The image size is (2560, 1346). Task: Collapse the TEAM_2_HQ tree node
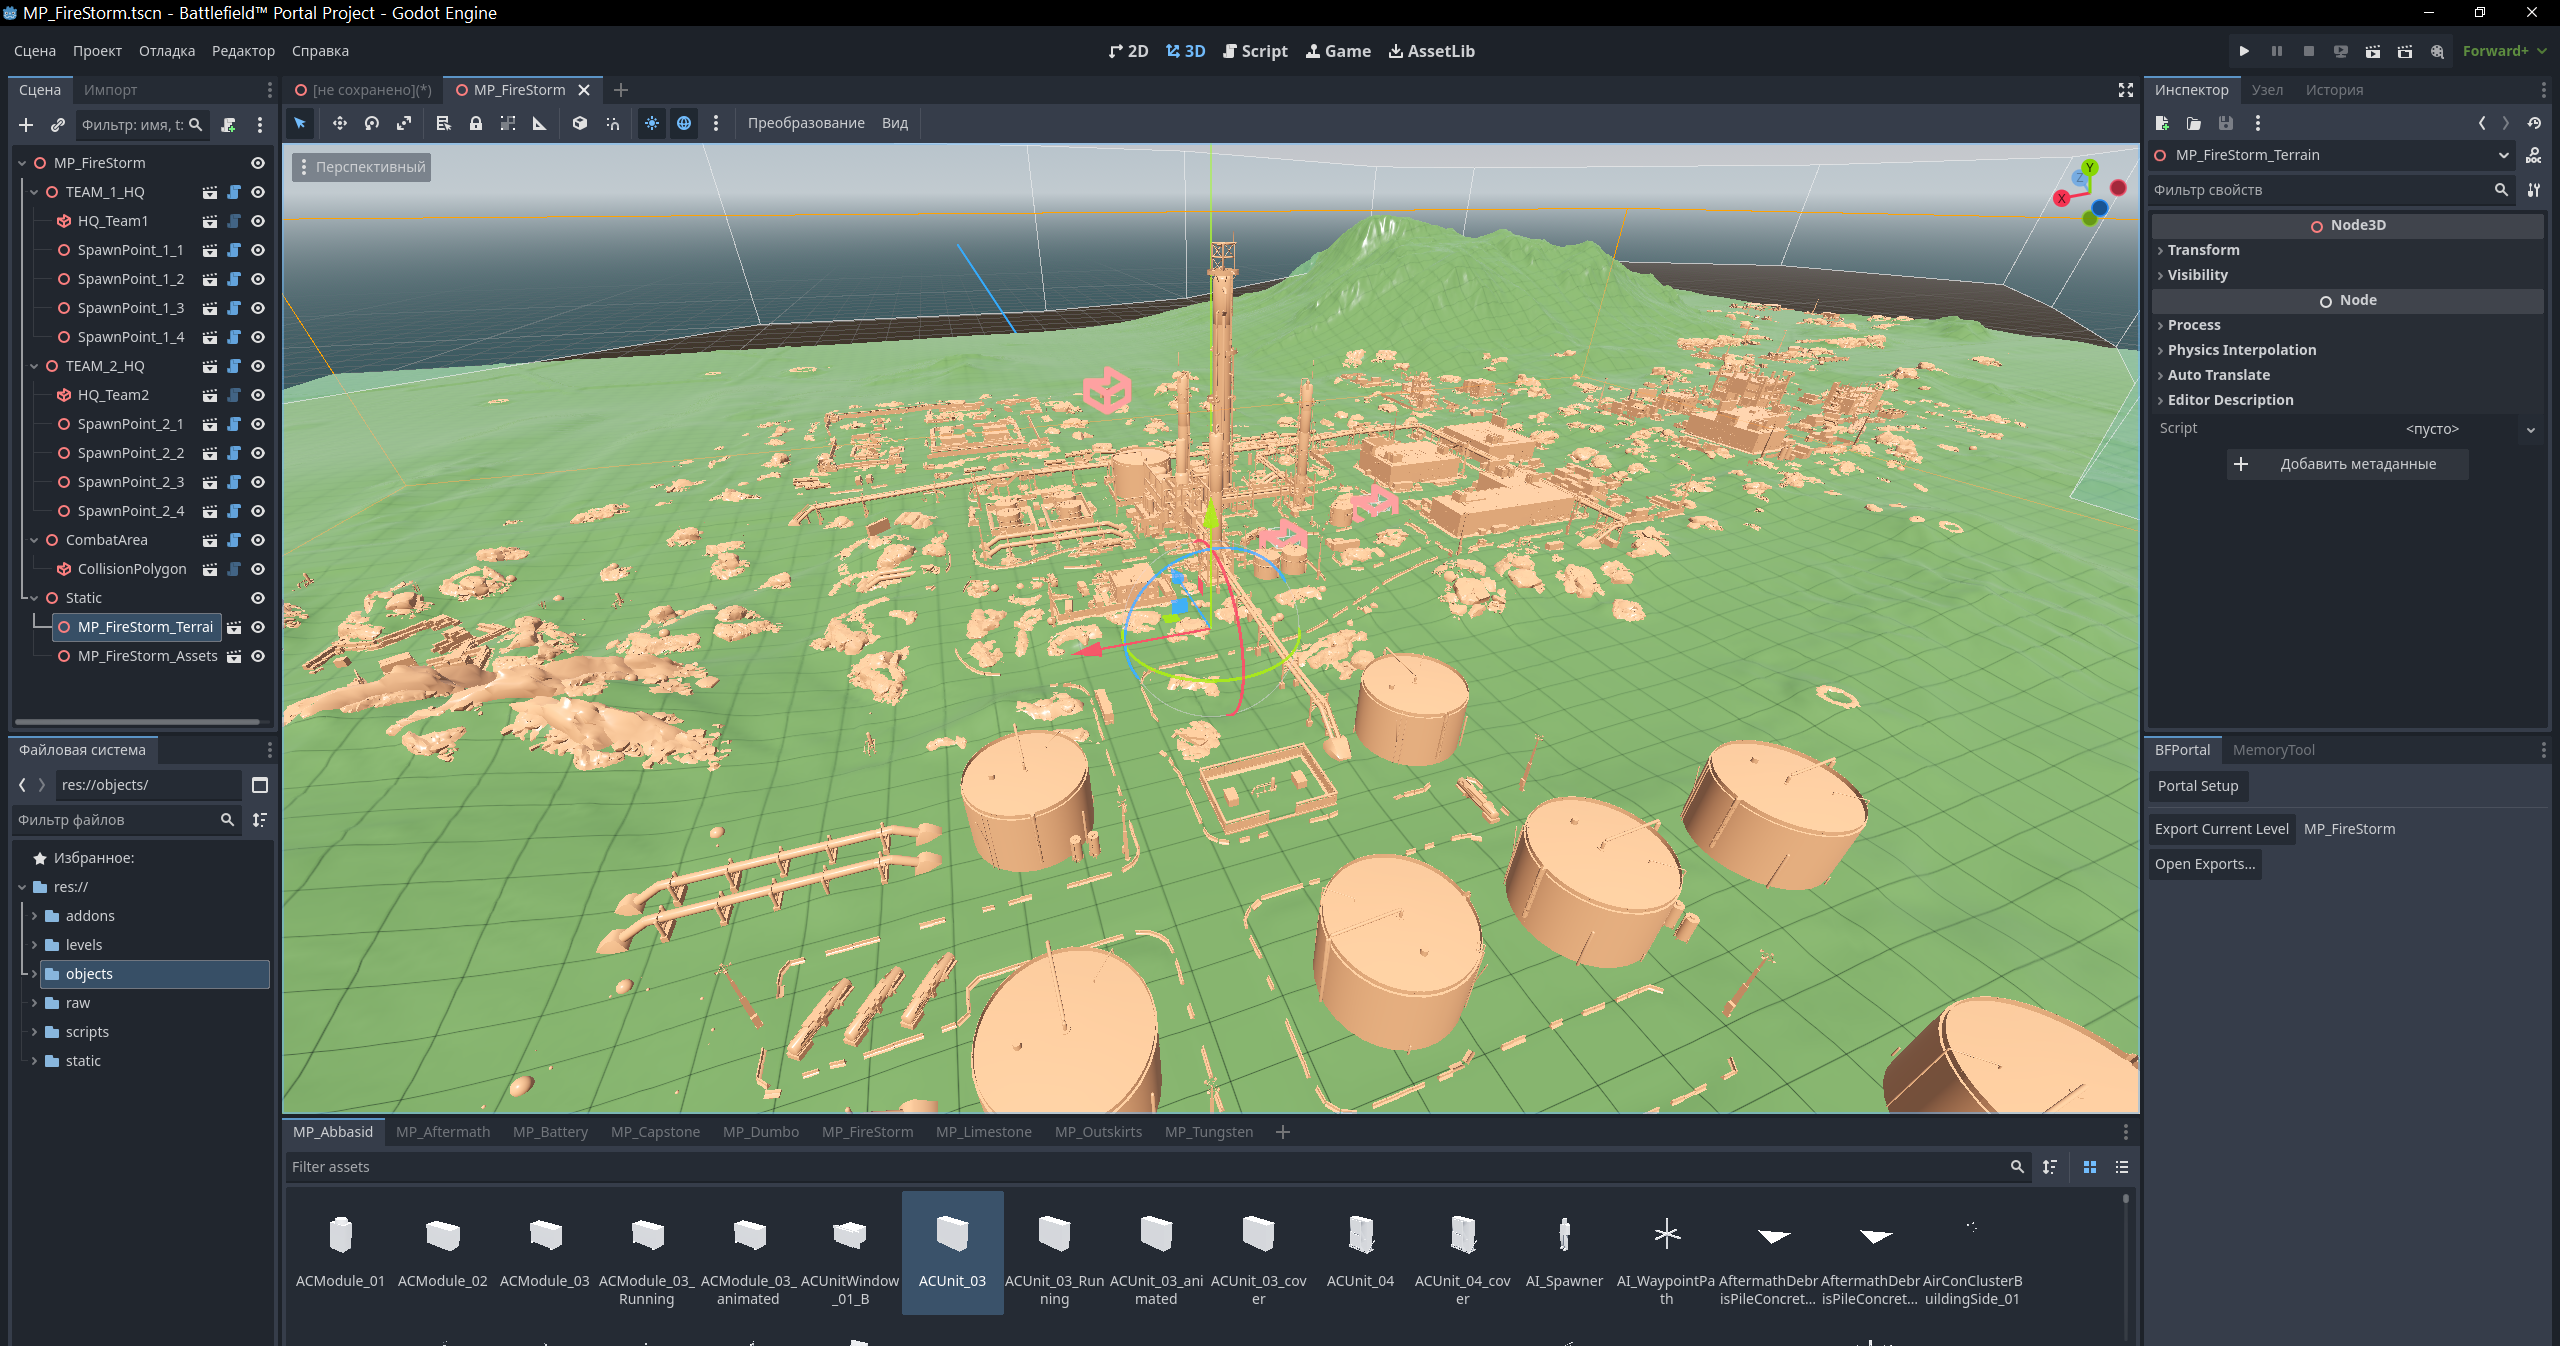pyautogui.click(x=34, y=366)
